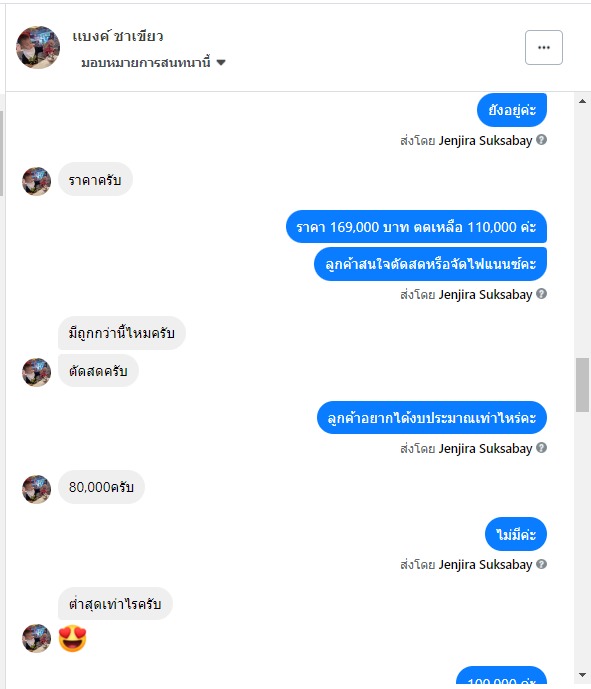Viewport: 591px width, 689px height.
Task: Click the scrollbar down arrow
Action: point(583,674)
